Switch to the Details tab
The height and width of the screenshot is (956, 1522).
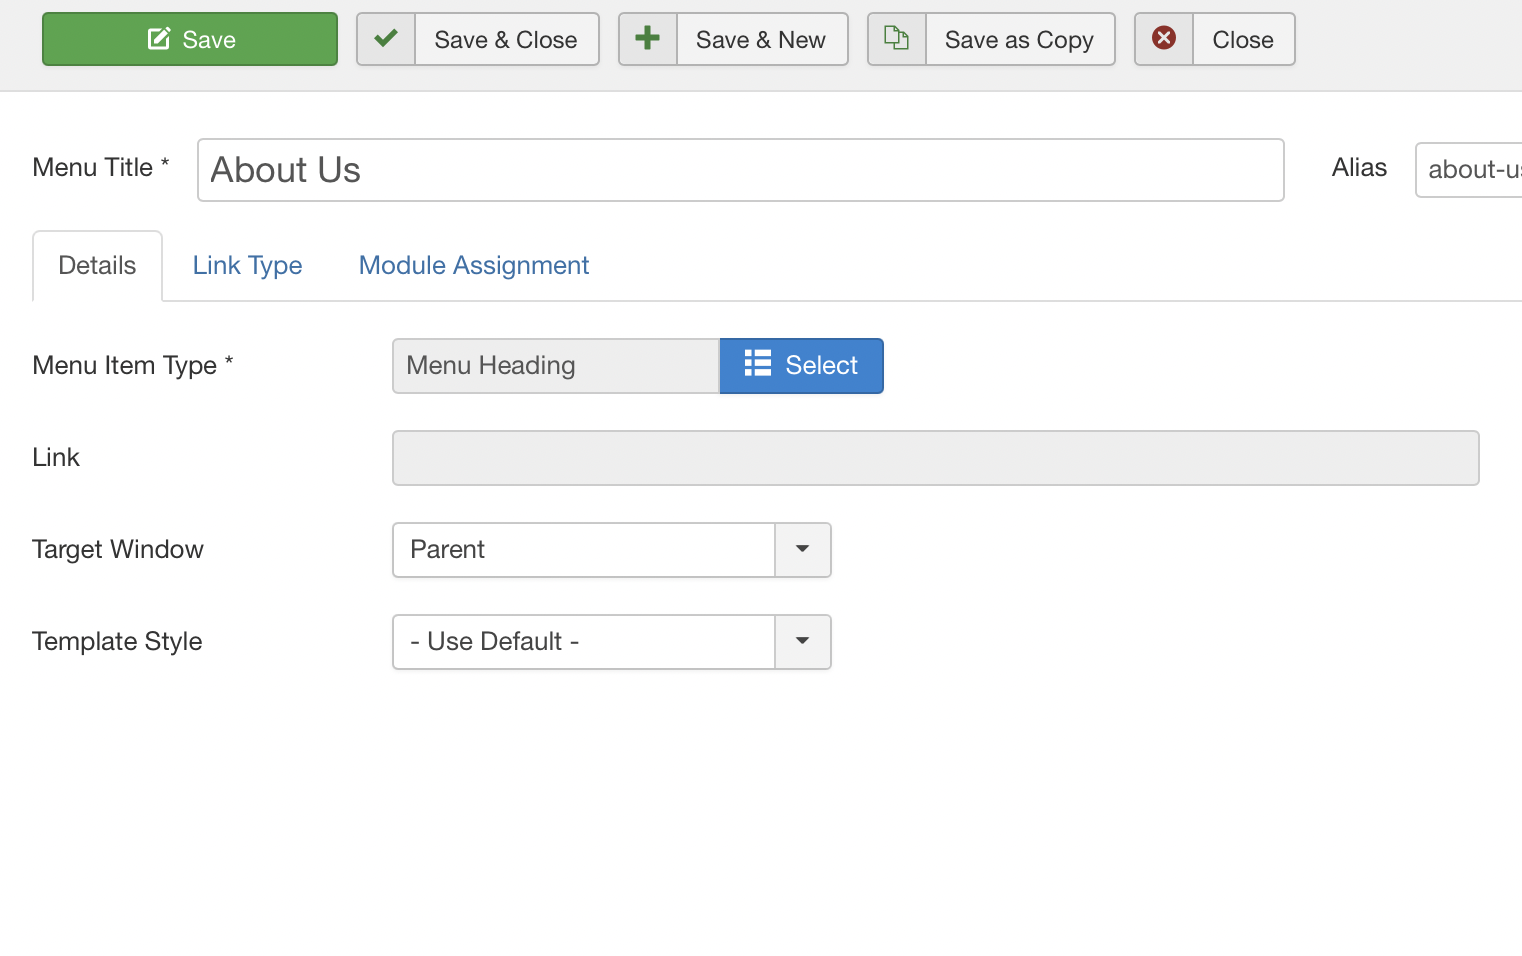coord(97,265)
